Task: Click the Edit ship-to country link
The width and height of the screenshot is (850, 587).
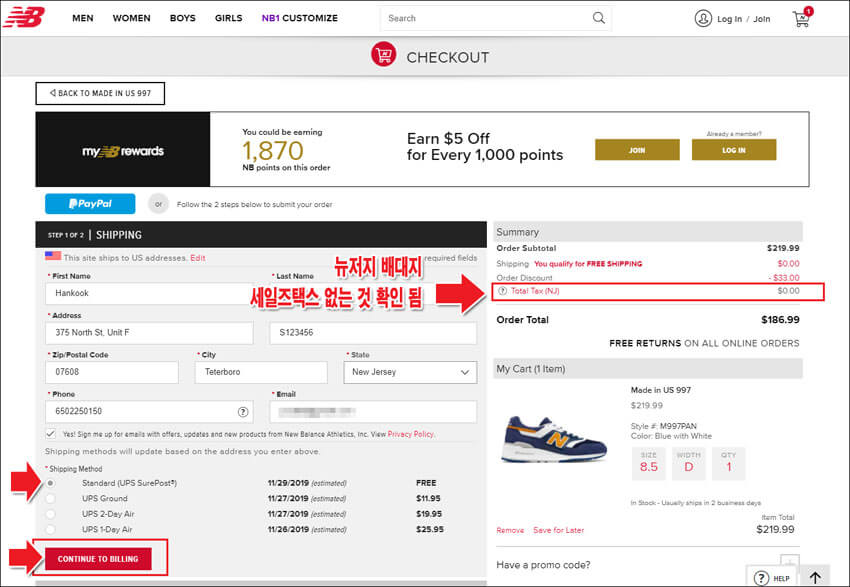Action: [x=198, y=258]
